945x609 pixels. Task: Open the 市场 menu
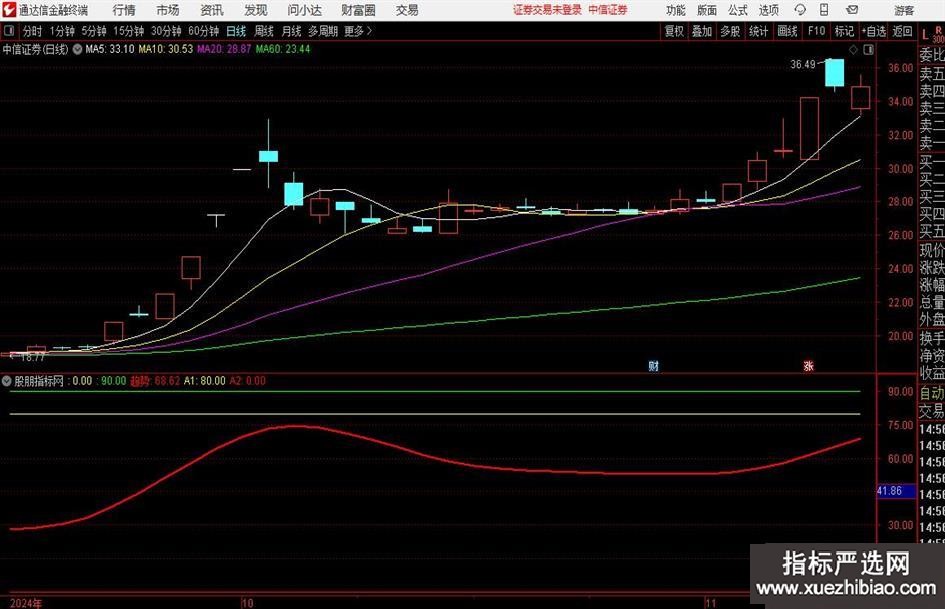168,10
